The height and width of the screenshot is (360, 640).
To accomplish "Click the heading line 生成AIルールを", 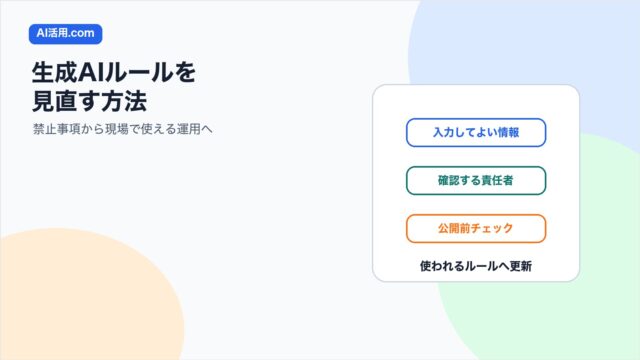I will [114, 72].
